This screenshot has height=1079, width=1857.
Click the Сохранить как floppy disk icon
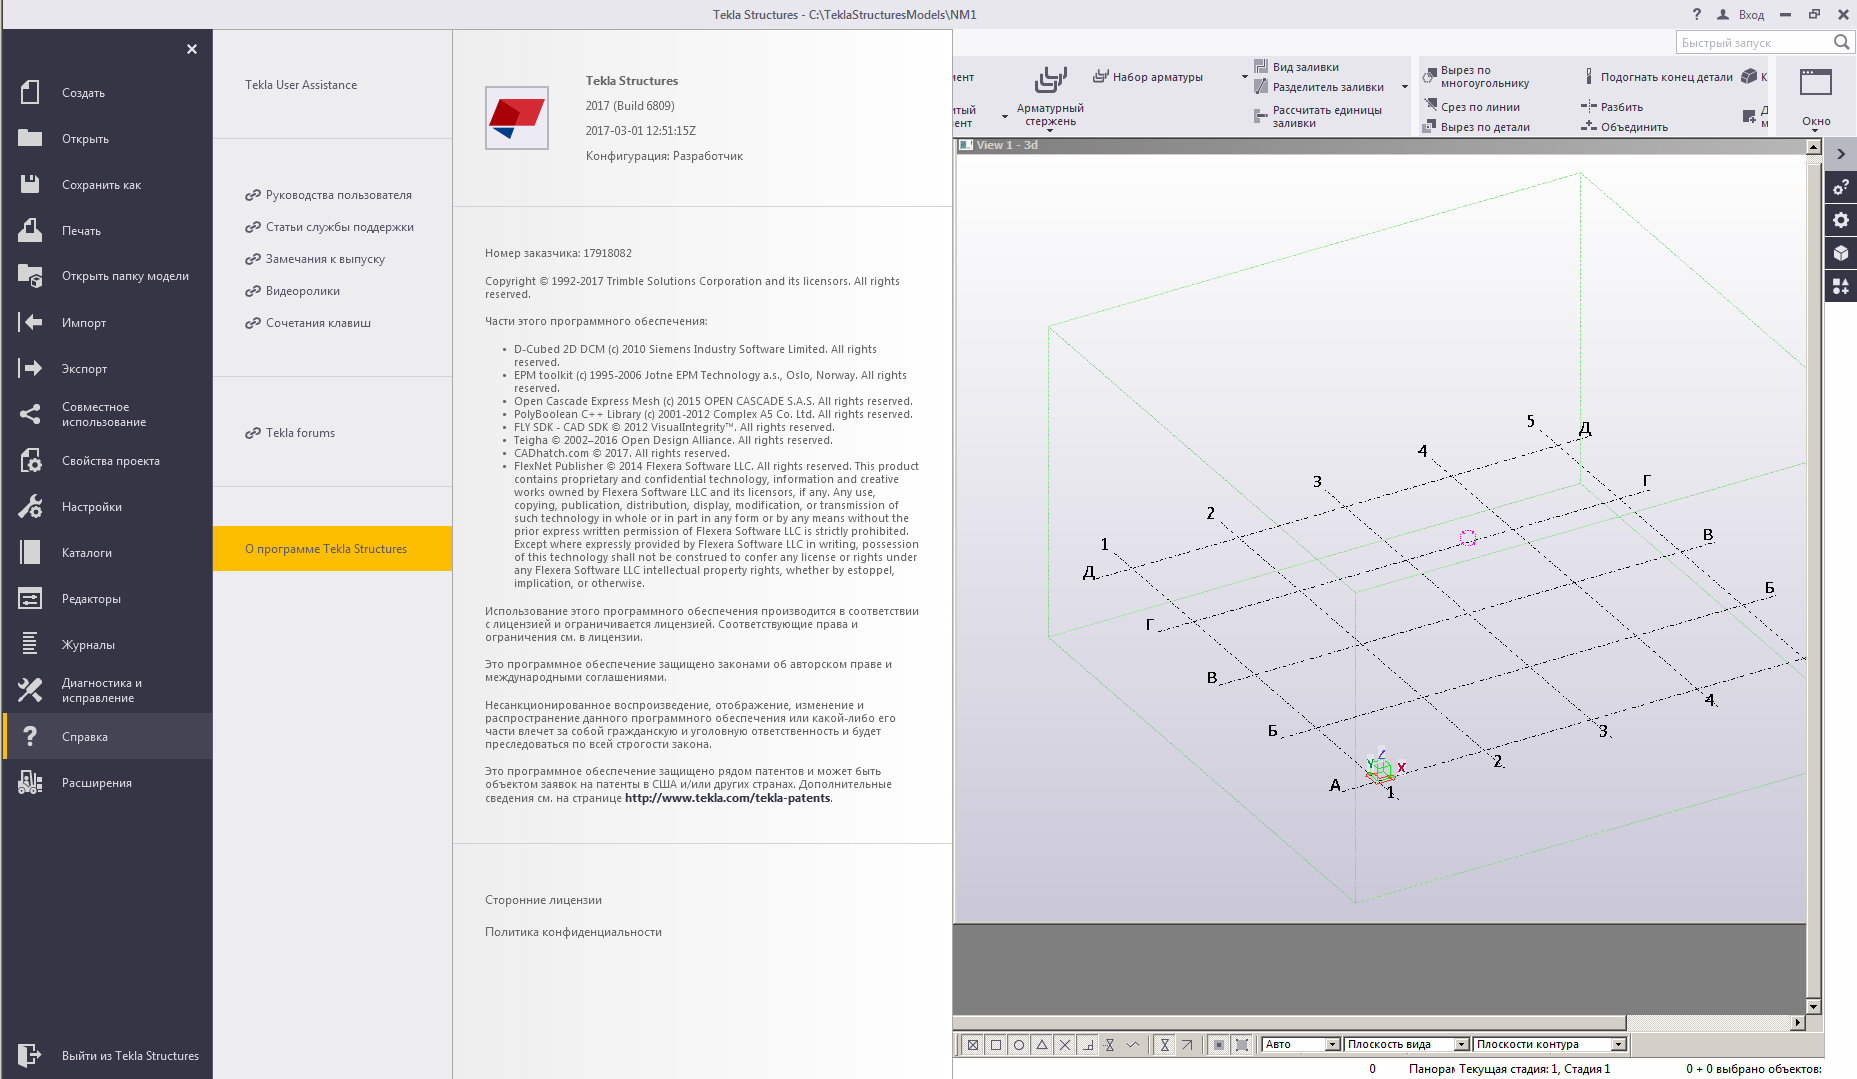30,184
